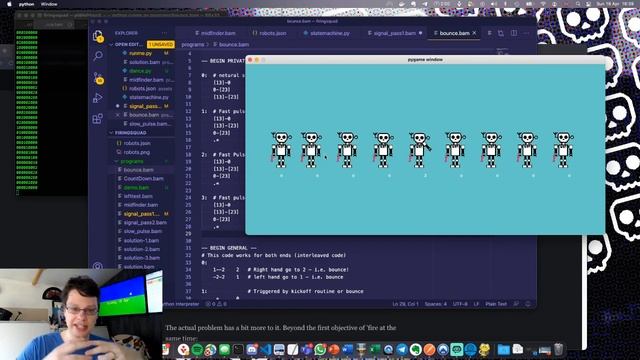This screenshot has height=360, width=640.
Task: Click UTF-8 encoding in status bar
Action: (460, 304)
